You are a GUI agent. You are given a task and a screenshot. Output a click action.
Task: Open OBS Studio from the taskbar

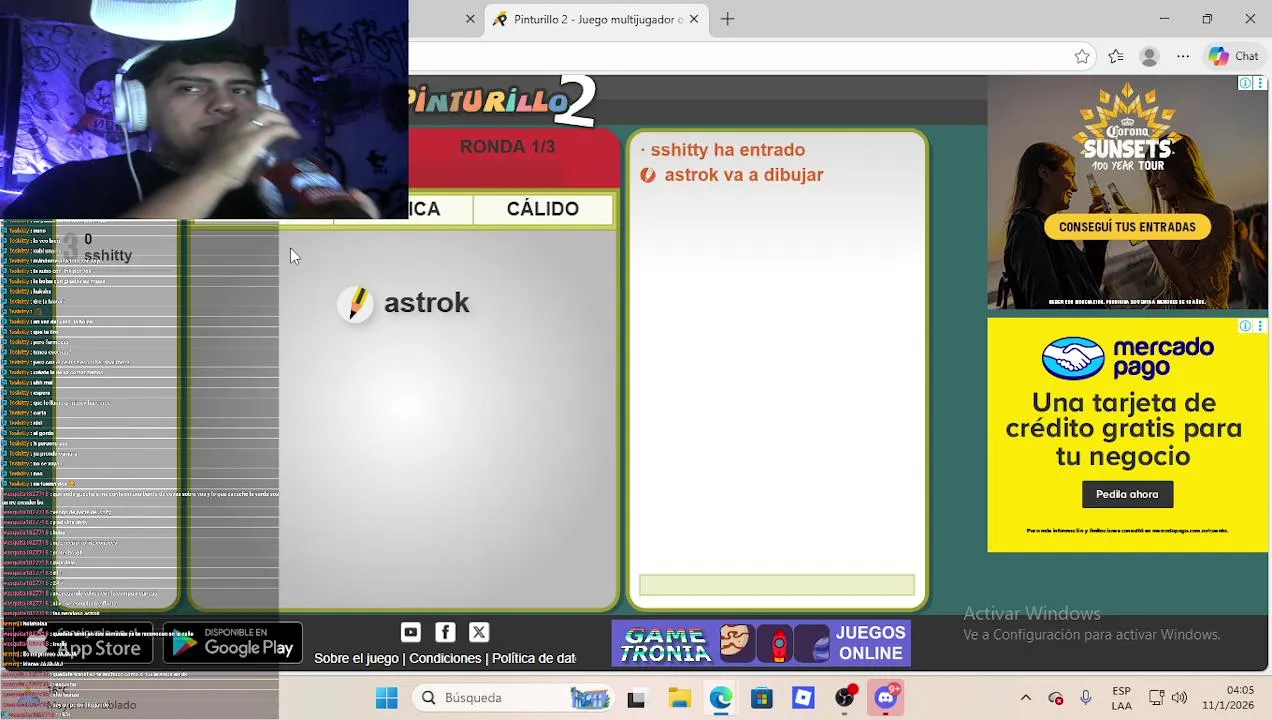tap(845, 698)
